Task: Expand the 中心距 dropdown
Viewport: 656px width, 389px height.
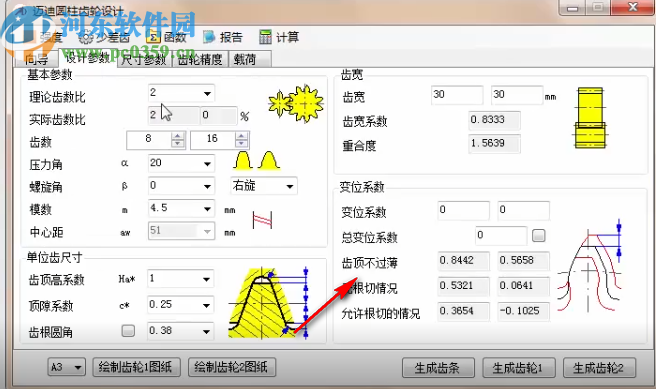Action: click(x=207, y=231)
